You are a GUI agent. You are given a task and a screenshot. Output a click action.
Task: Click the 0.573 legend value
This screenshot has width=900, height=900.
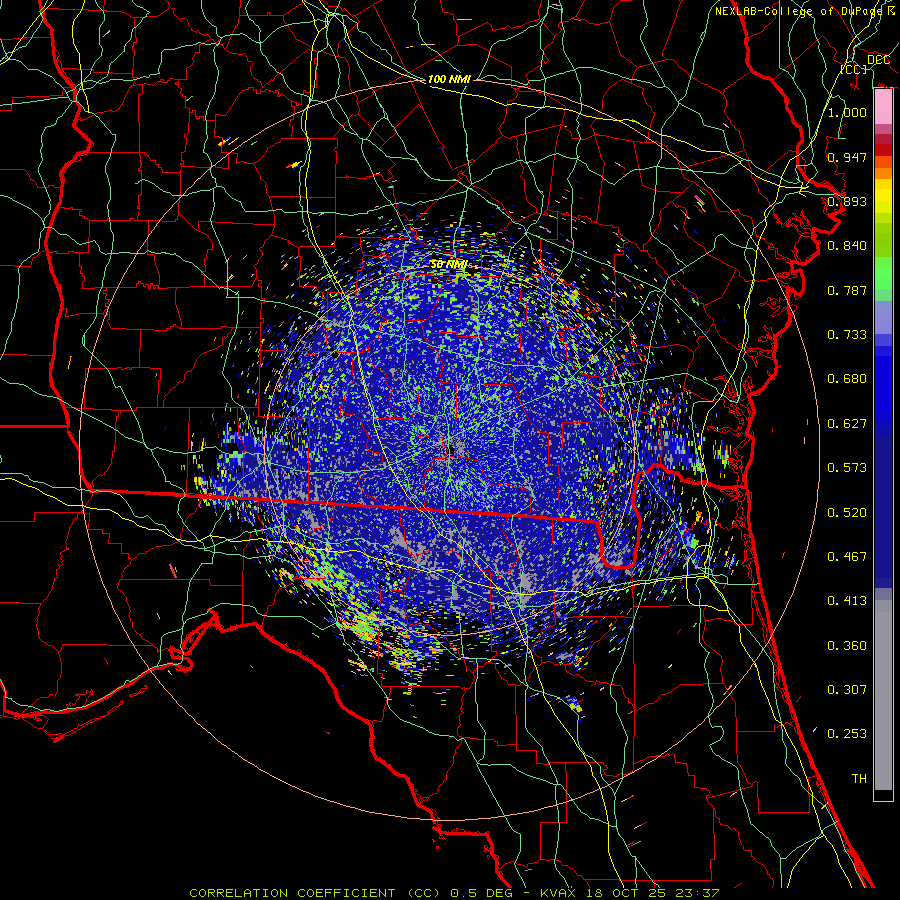pos(847,468)
